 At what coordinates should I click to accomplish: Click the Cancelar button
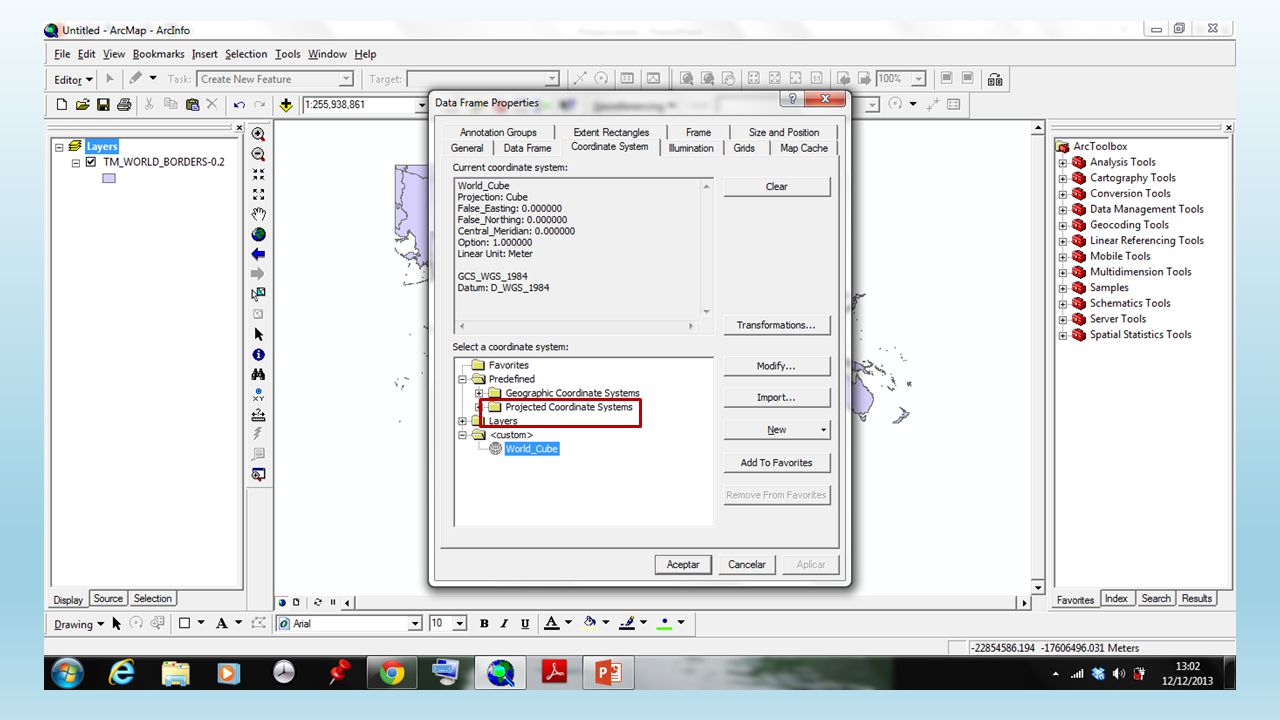tap(746, 564)
